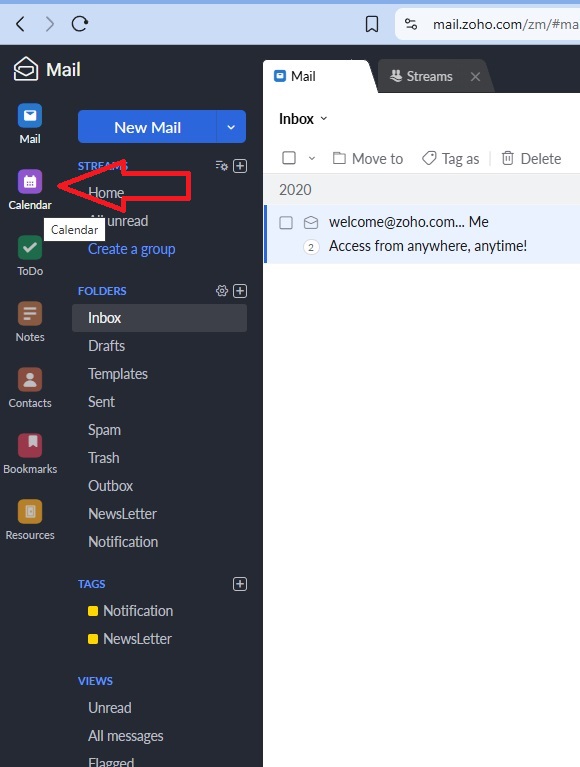Image resolution: width=580 pixels, height=767 pixels.
Task: Select the Mail tab
Action: pyautogui.click(x=295, y=76)
